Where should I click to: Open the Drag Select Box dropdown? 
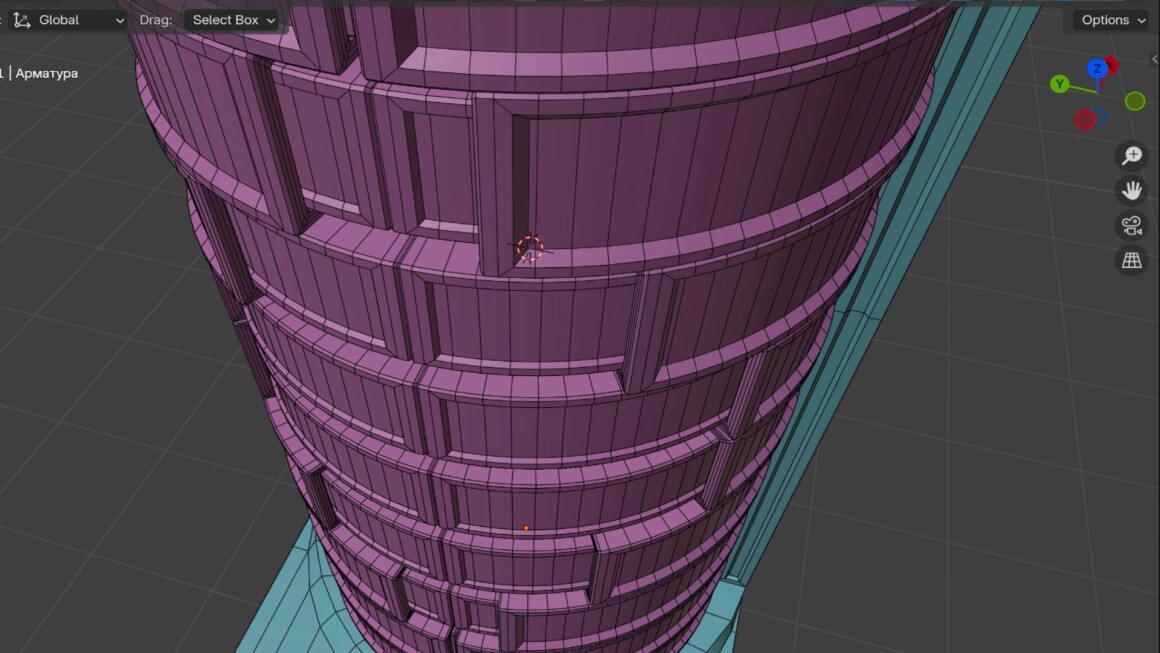pos(234,20)
